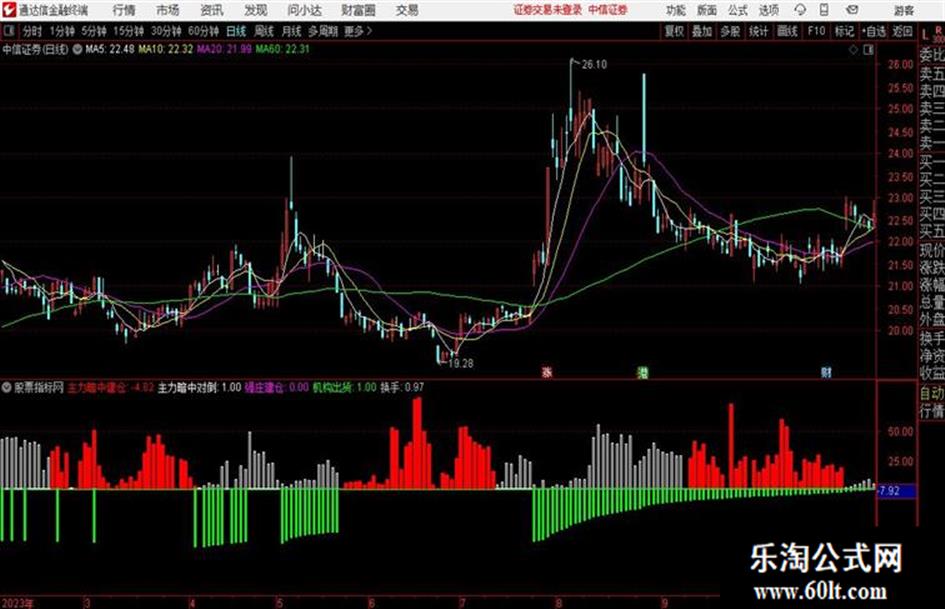Click the MA60: 22.31 label
The image size is (945, 609).
tap(283, 49)
